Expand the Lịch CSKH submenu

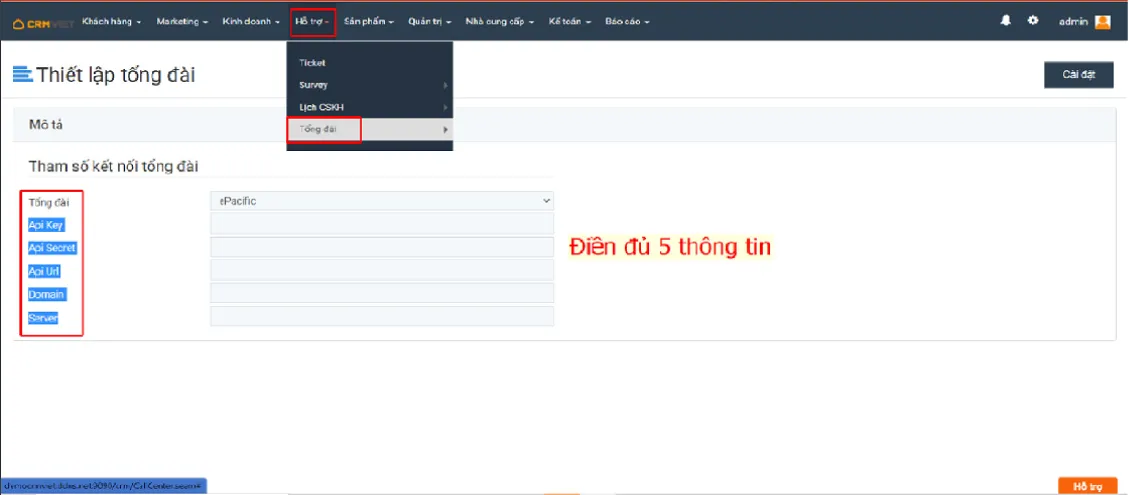click(x=369, y=107)
